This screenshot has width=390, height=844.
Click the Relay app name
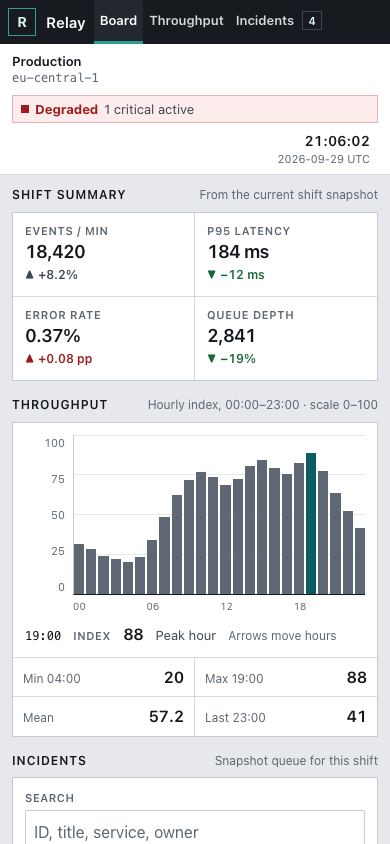(66, 23)
